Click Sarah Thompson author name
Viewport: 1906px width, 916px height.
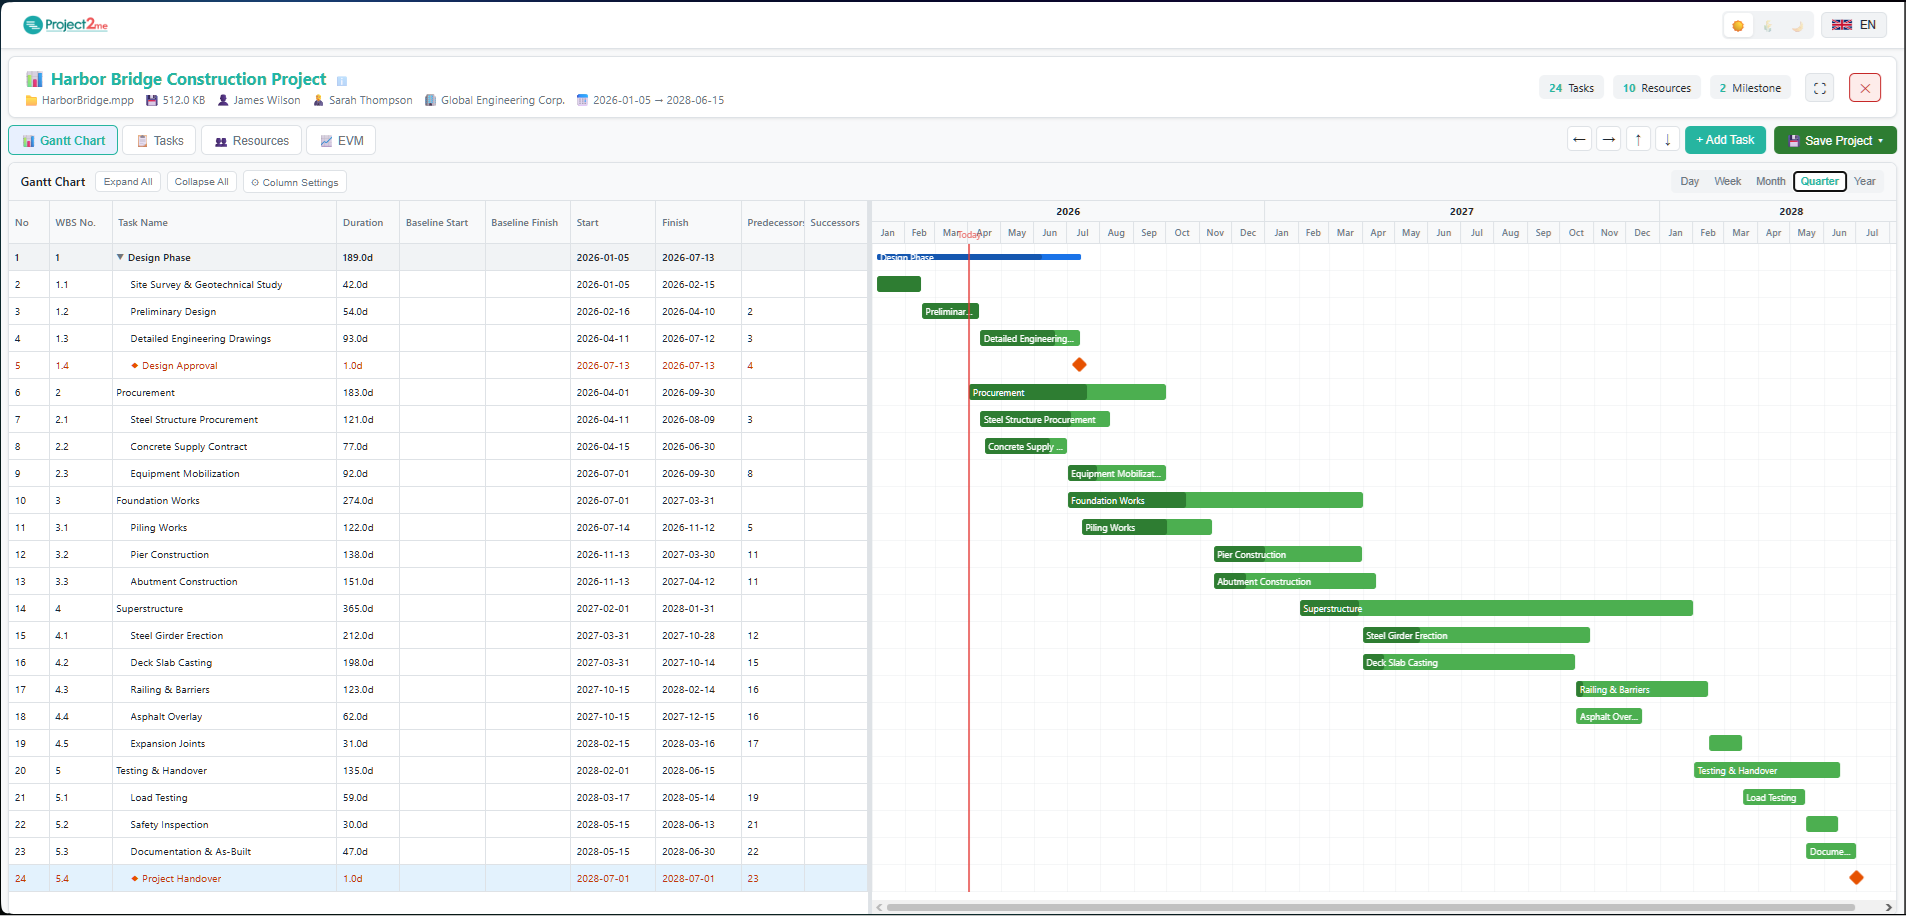tap(370, 100)
